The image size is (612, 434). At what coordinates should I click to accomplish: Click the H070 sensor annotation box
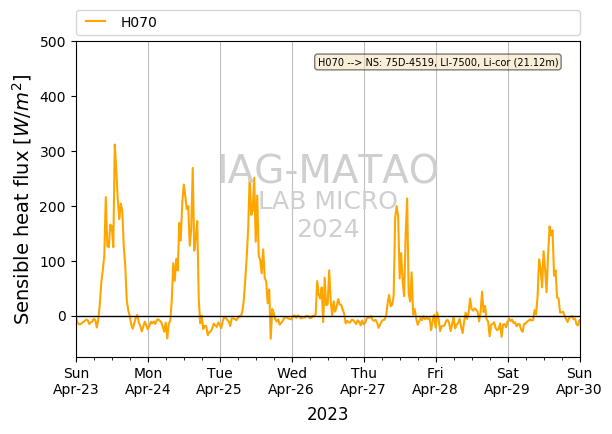click(438, 62)
